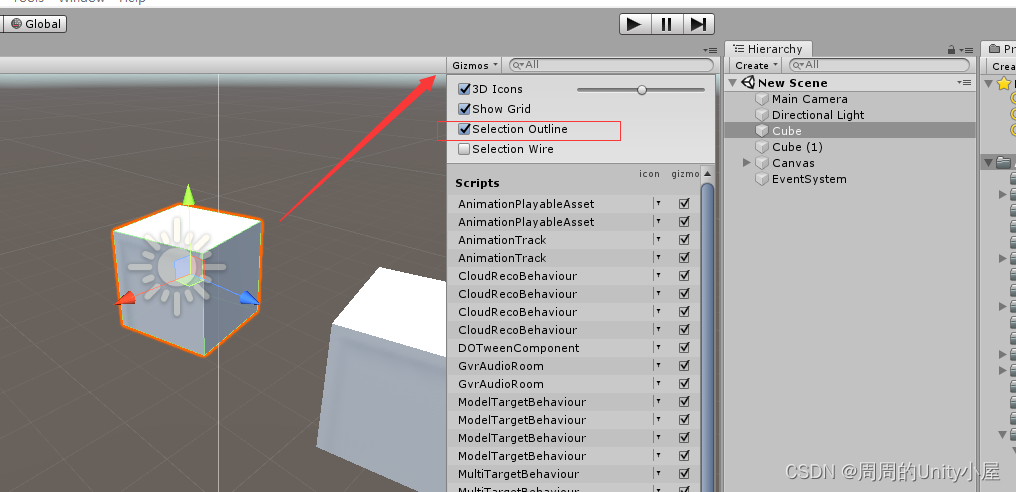
Task: Start Play mode with the Play button
Action: tap(635, 24)
